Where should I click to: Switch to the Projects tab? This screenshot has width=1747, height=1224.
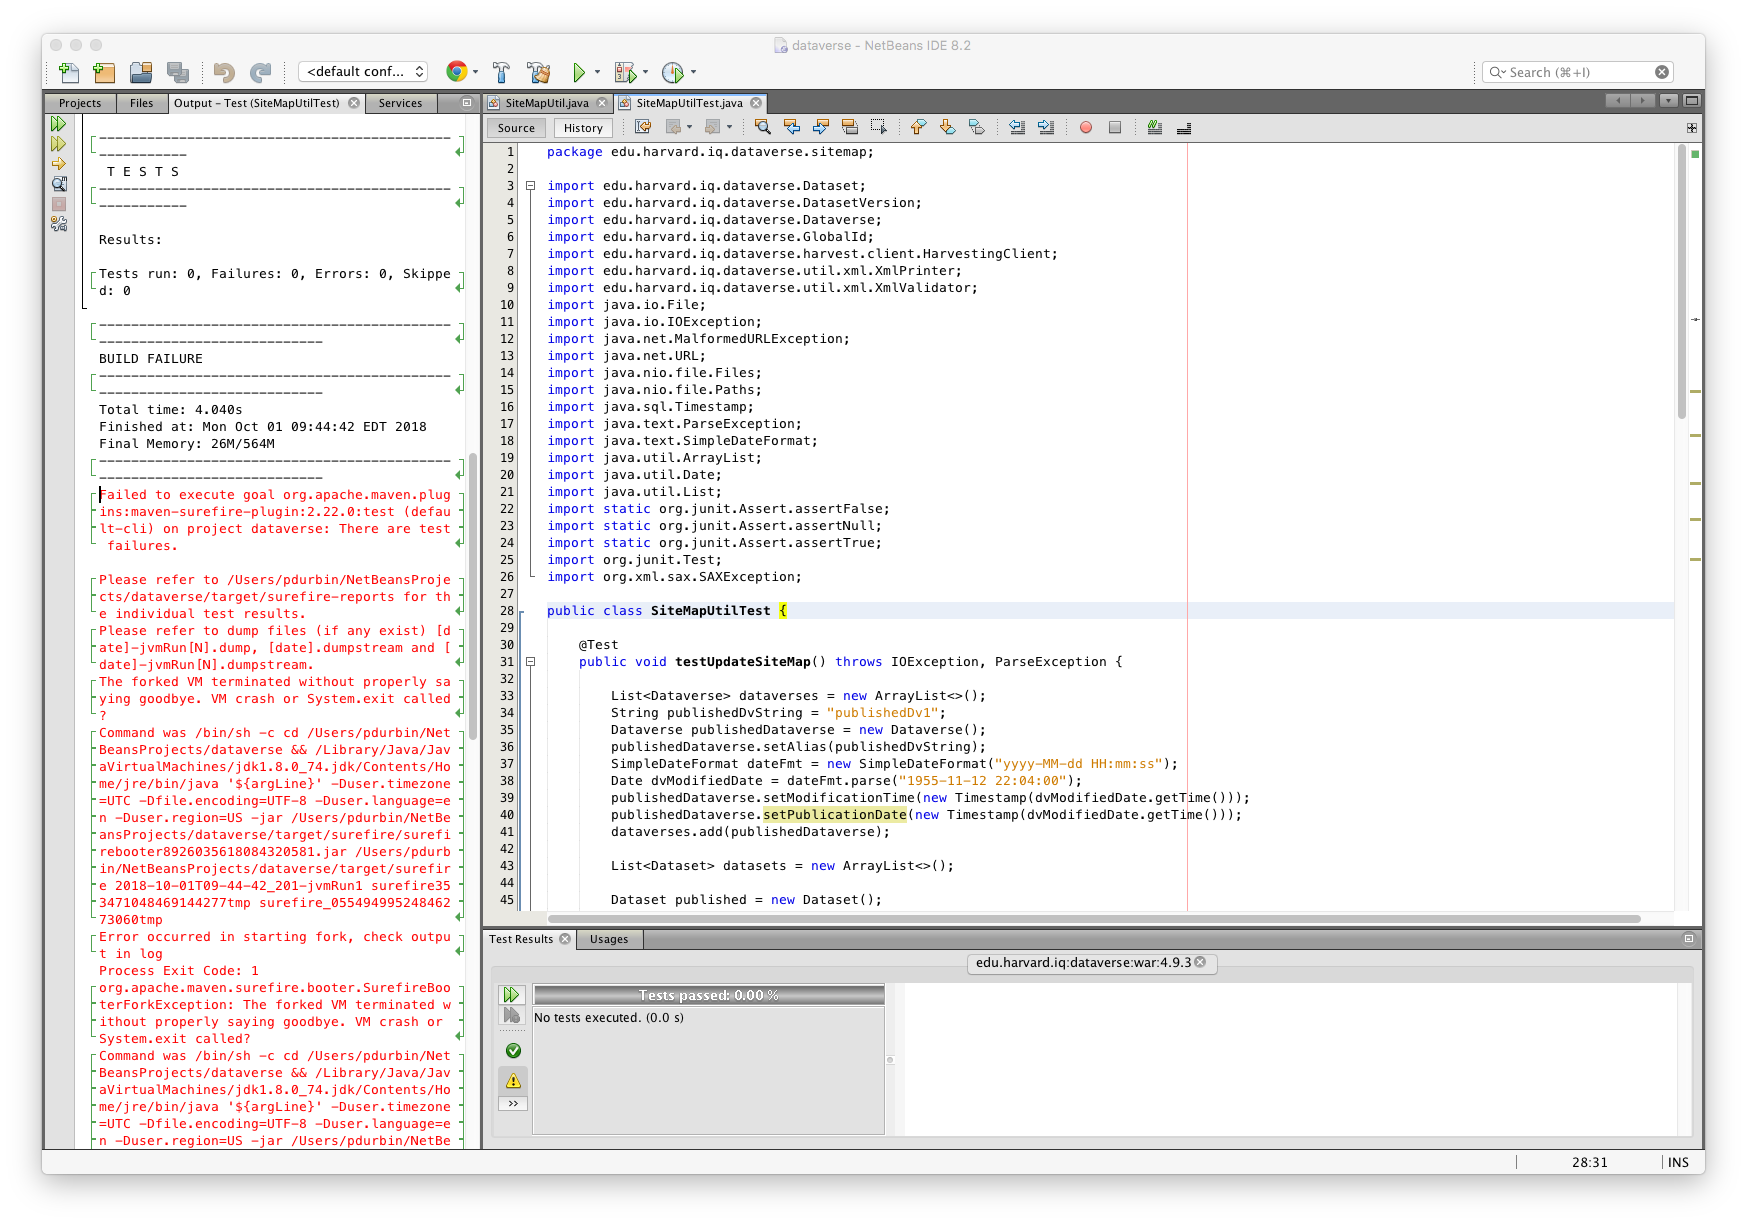coord(80,103)
